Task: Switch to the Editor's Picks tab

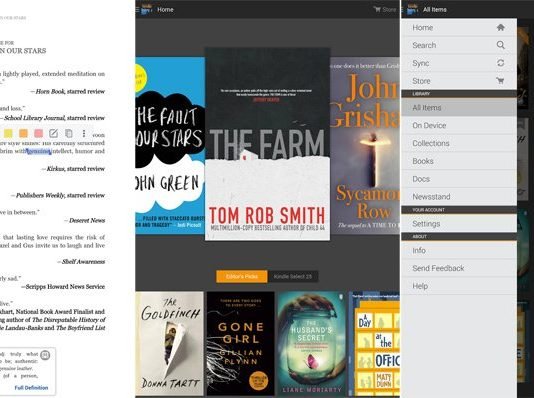Action: pyautogui.click(x=242, y=276)
